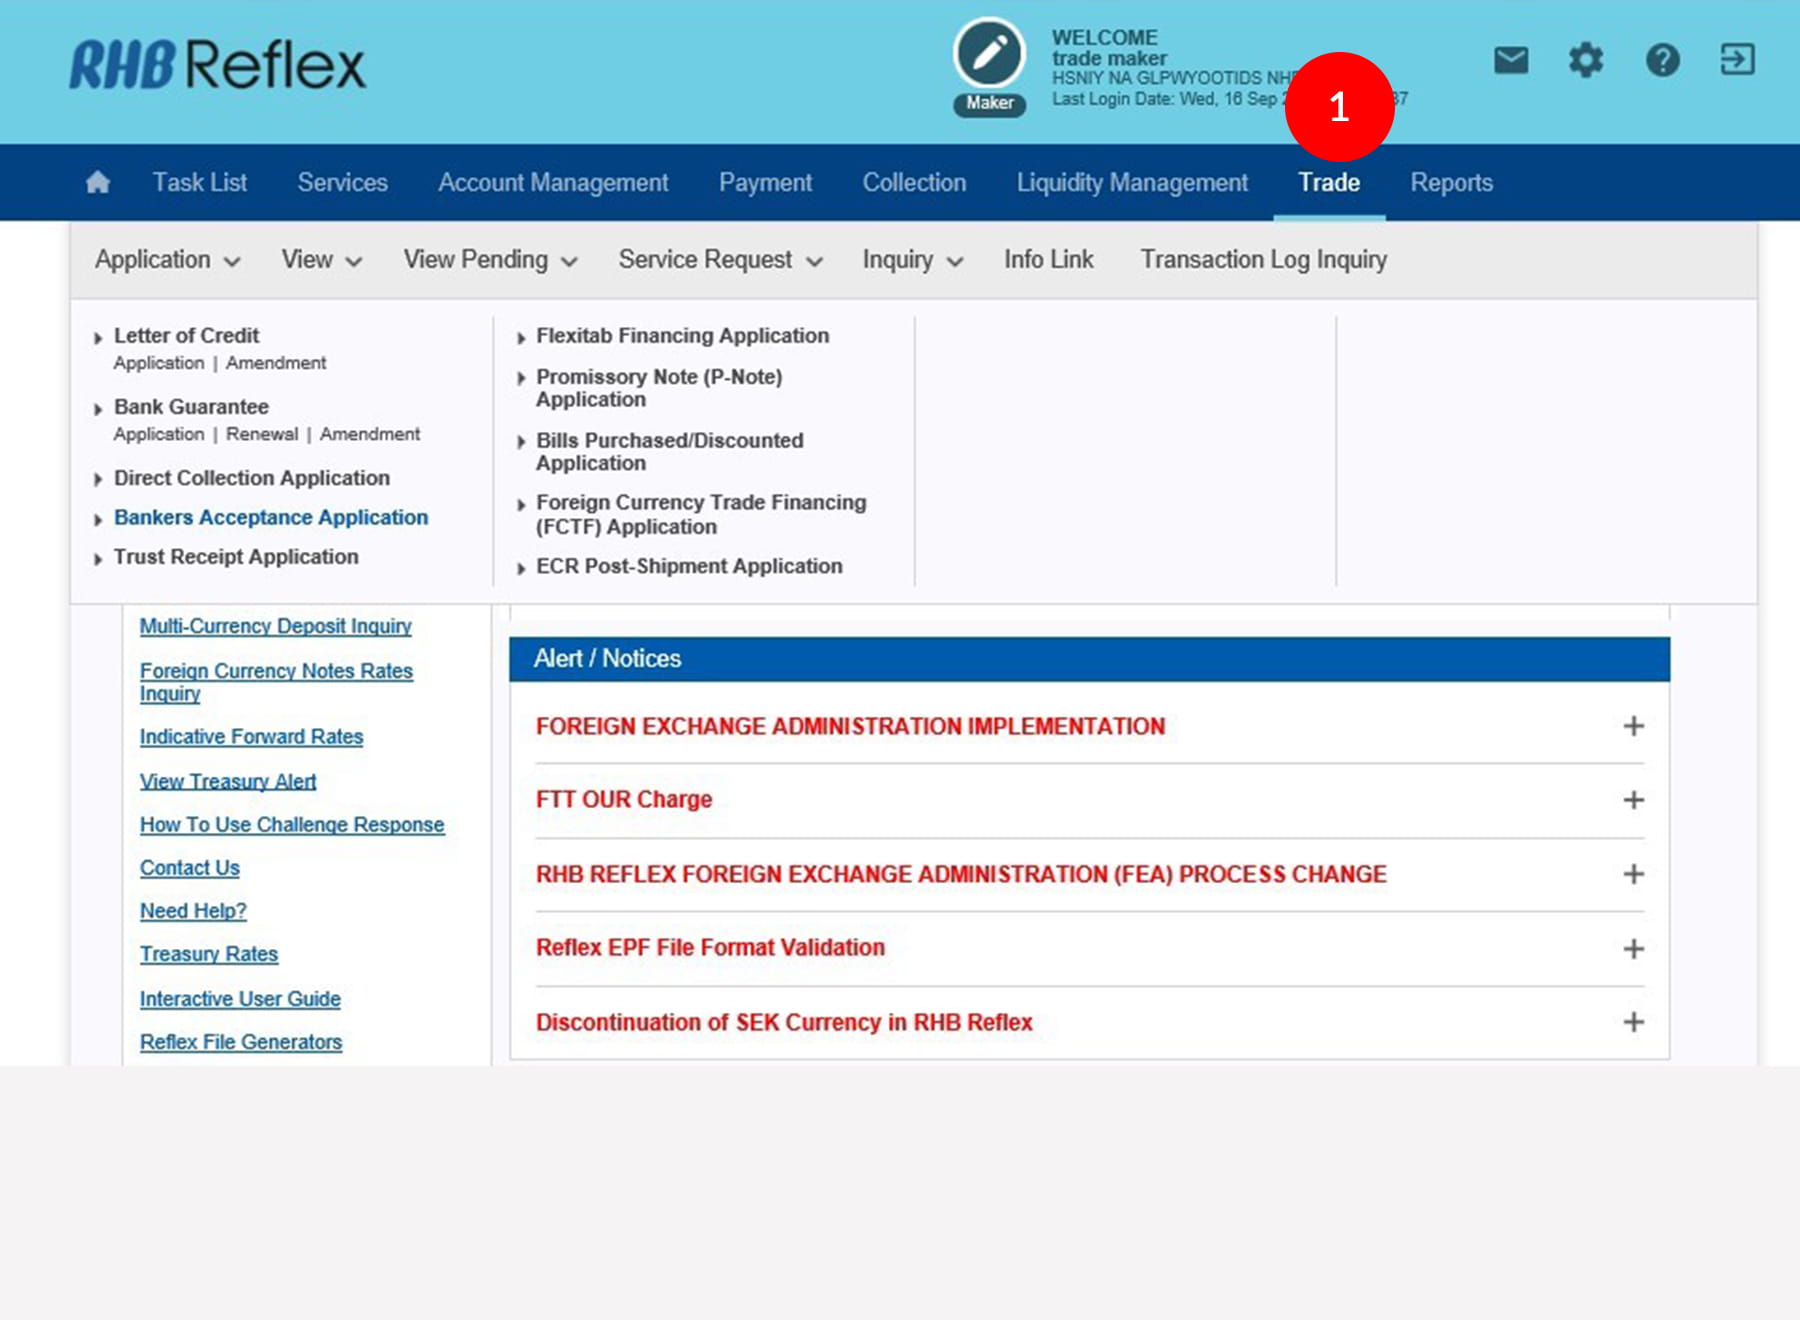Open the Application dropdown menu

(167, 260)
